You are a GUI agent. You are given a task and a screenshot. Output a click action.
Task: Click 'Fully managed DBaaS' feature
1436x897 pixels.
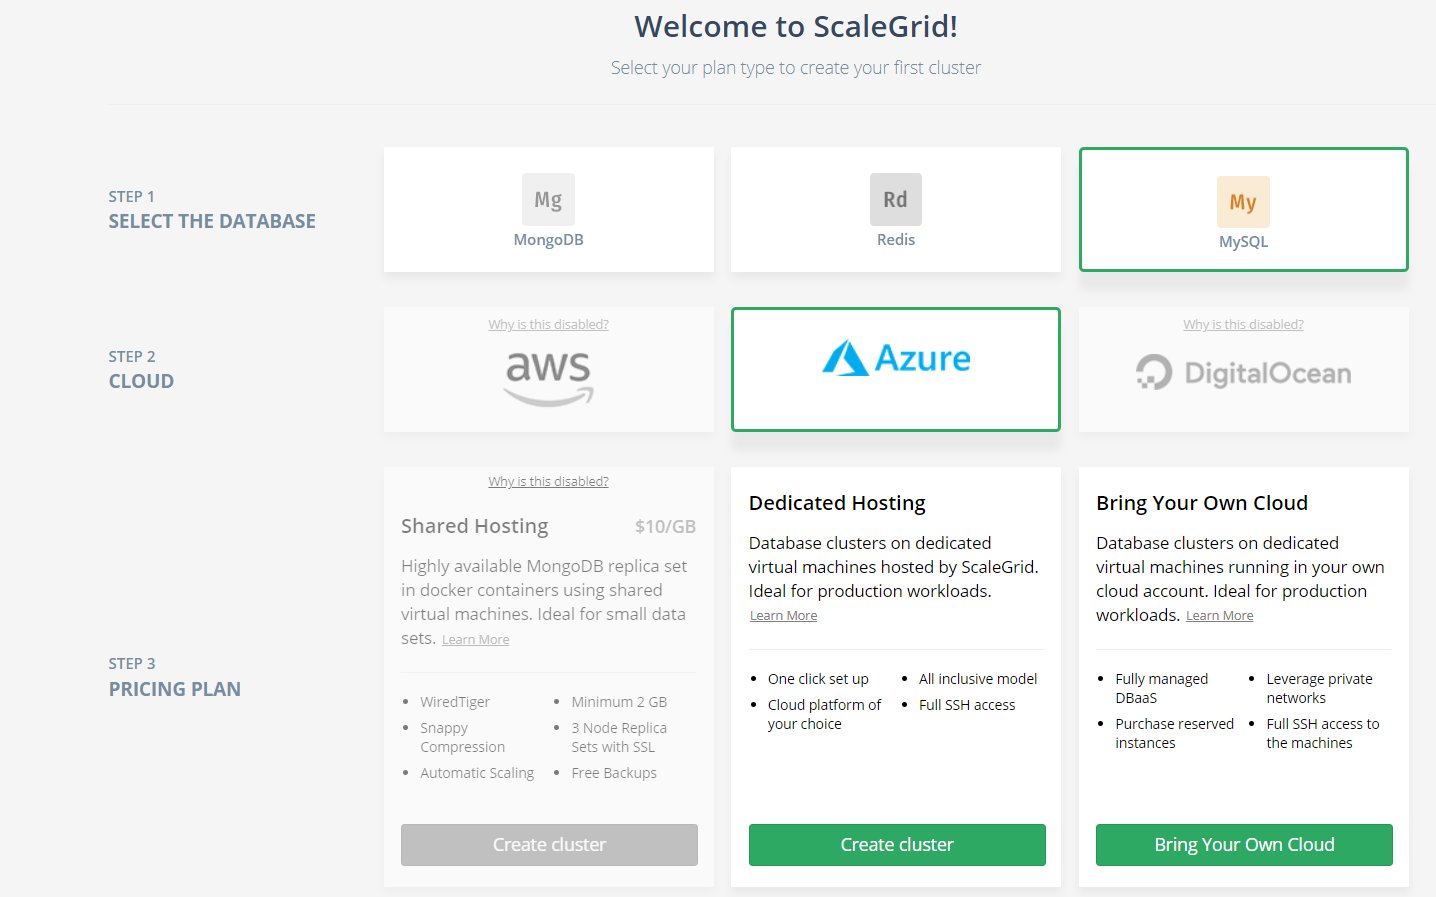pos(1162,688)
